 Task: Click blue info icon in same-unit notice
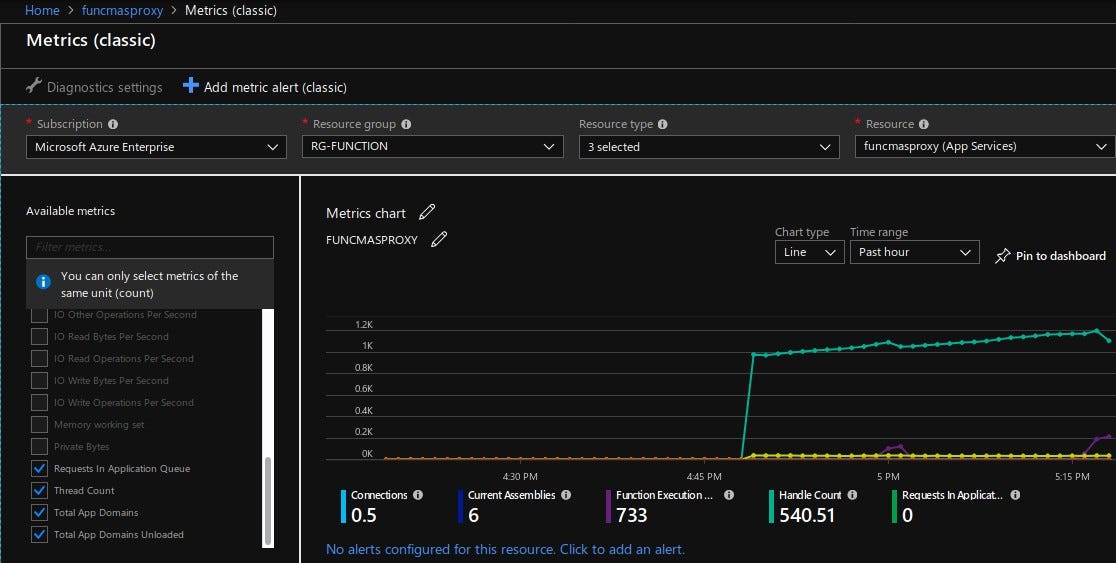click(x=43, y=281)
